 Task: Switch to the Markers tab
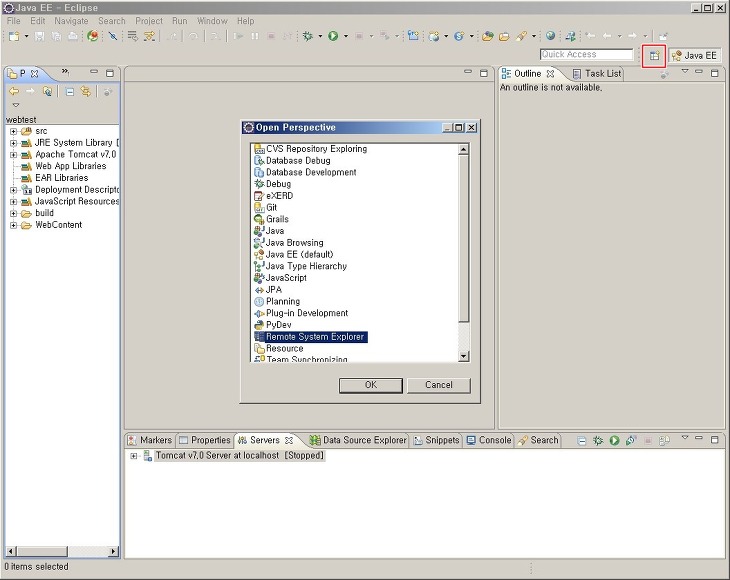[x=150, y=440]
